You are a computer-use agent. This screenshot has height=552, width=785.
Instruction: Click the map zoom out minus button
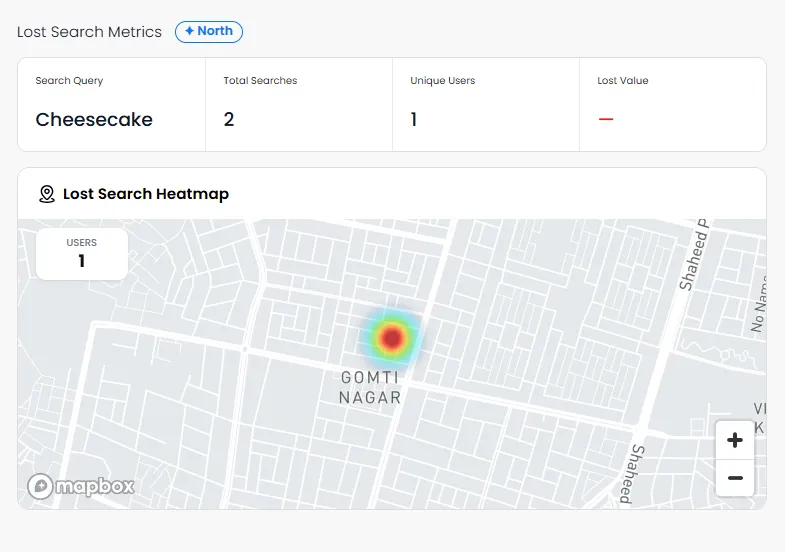tap(735, 478)
